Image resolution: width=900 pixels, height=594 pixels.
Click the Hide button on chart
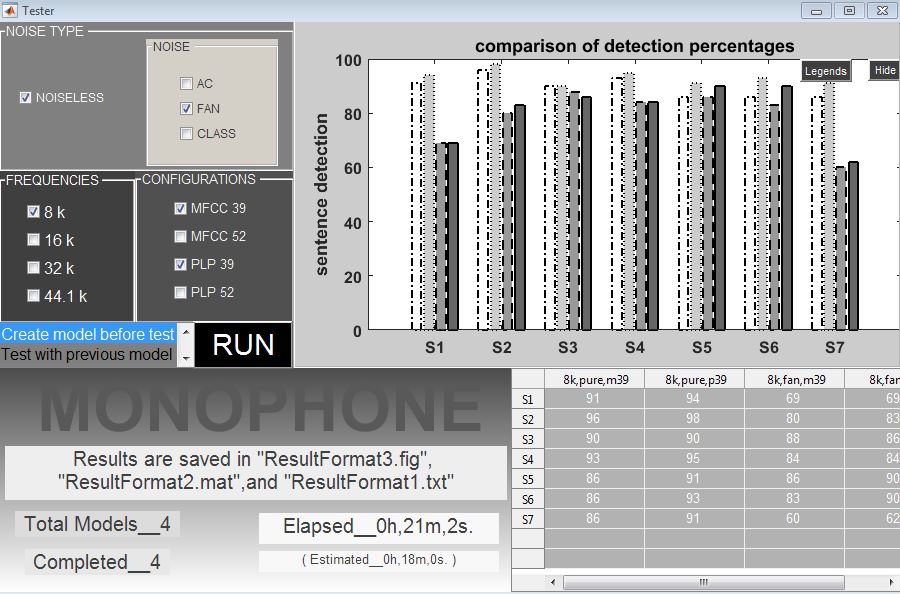pyautogui.click(x=884, y=71)
